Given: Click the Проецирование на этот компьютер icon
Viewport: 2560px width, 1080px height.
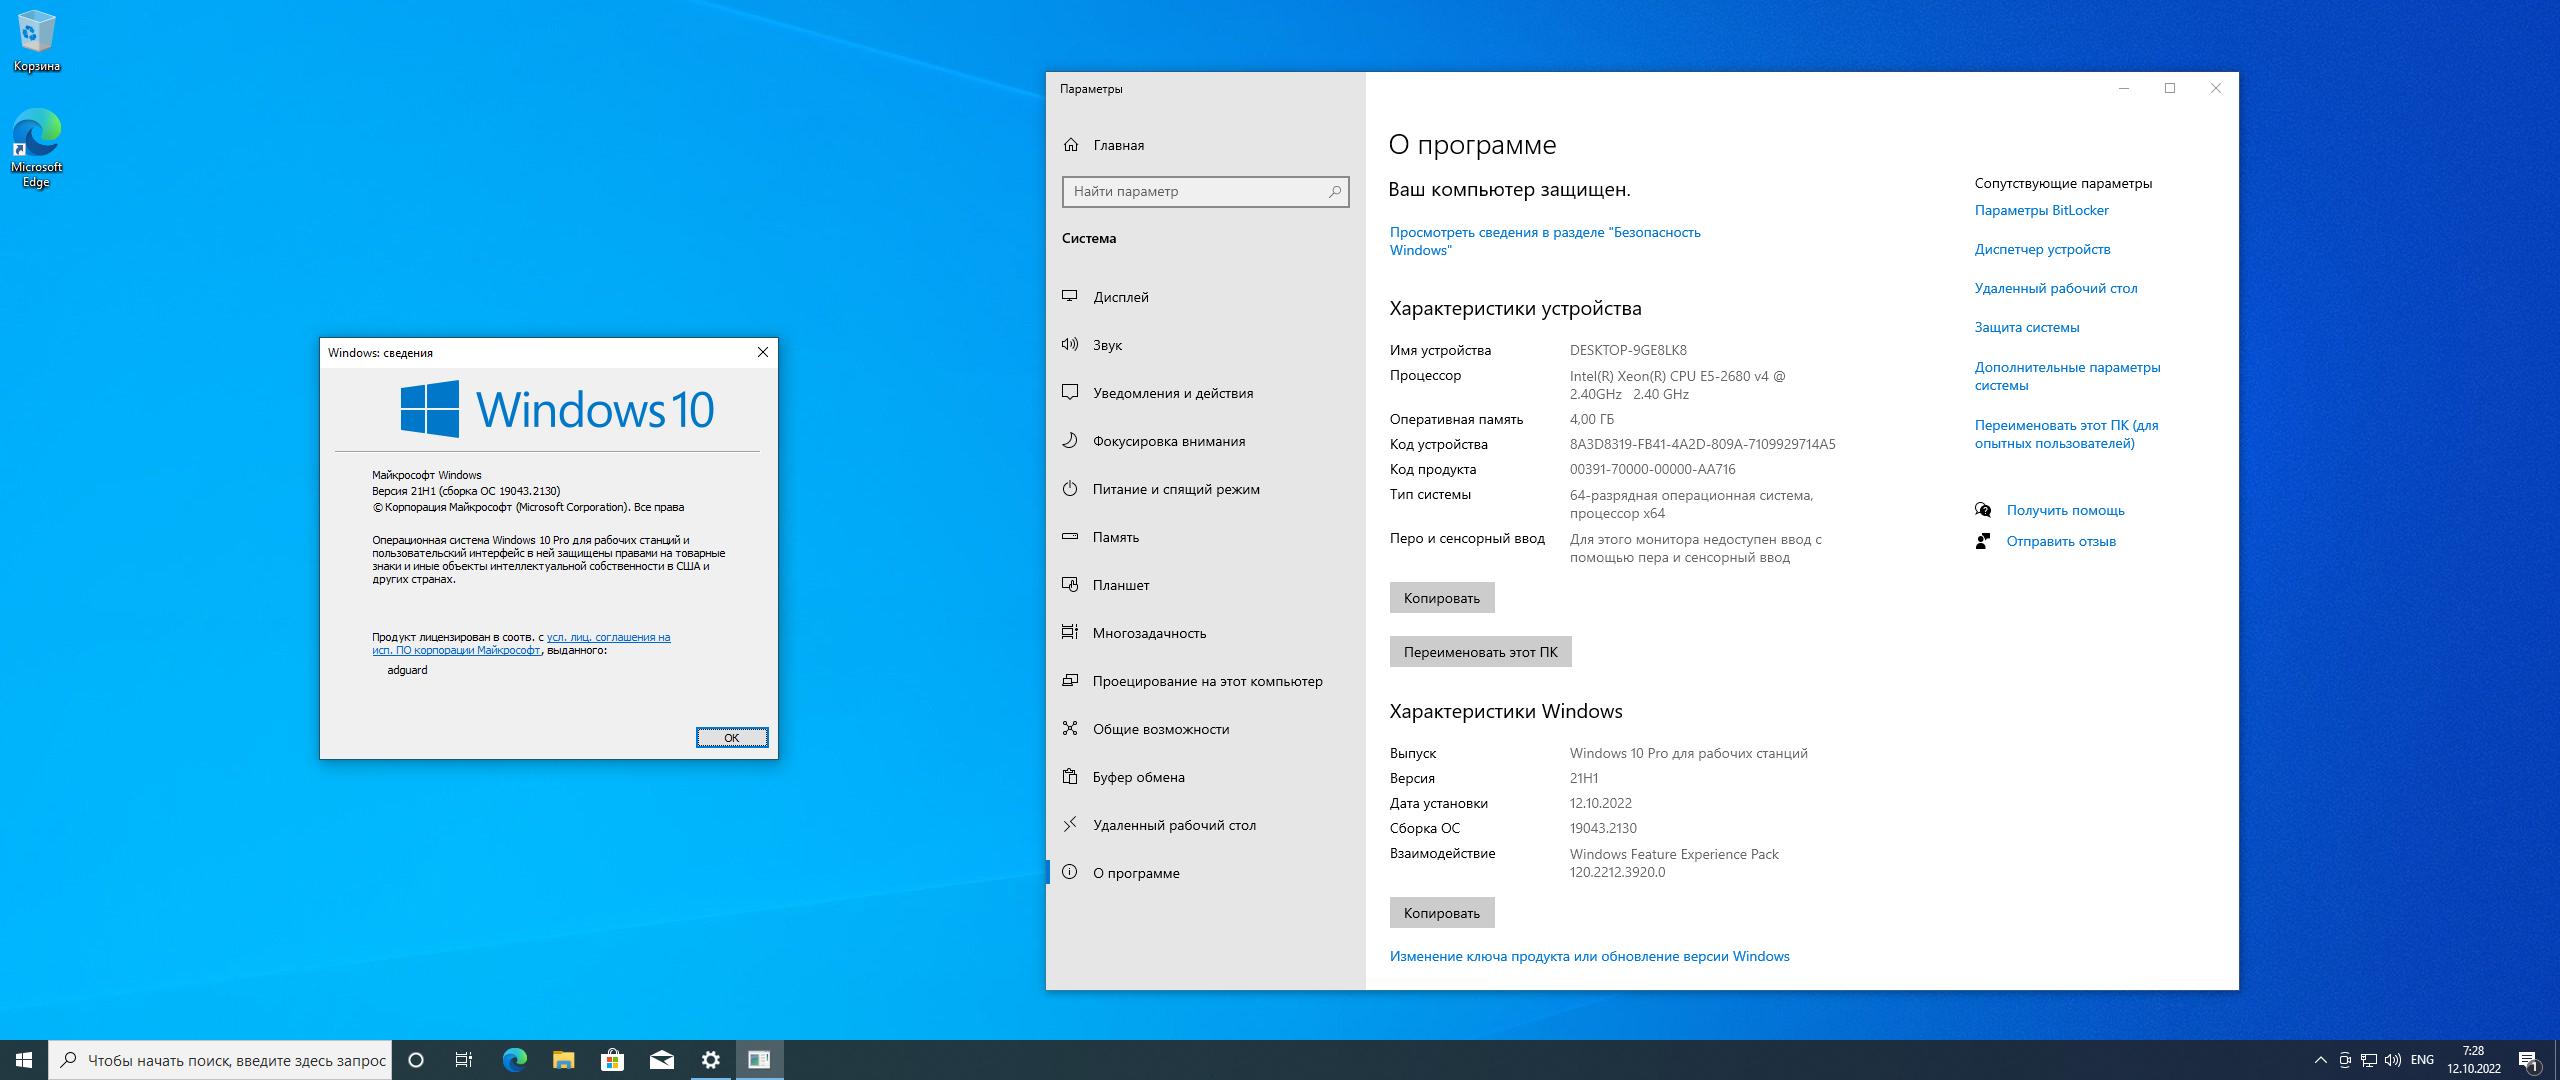Looking at the screenshot, I should (x=1070, y=681).
